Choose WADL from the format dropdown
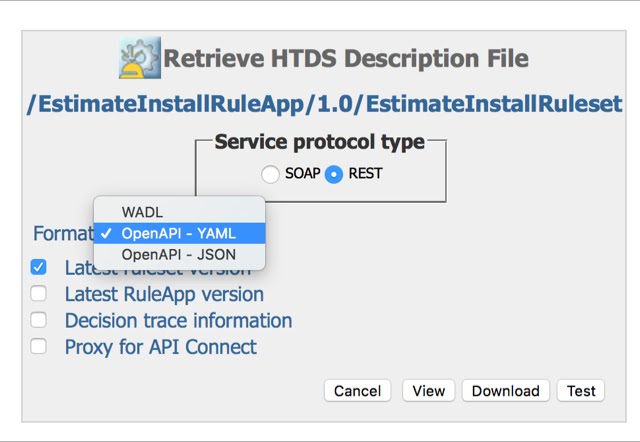The image size is (640, 442). point(142,212)
